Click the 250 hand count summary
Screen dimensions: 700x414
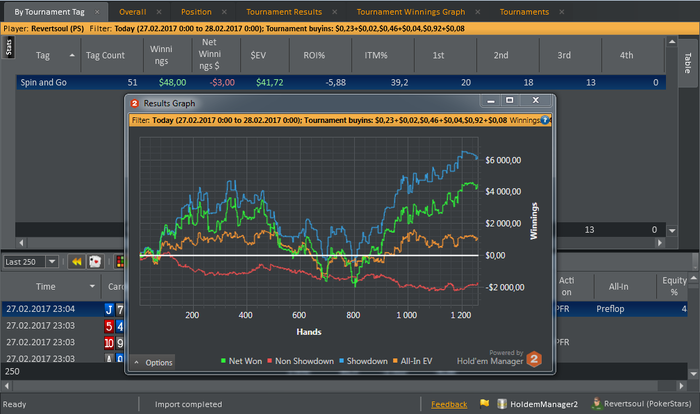pyautogui.click(x=12, y=371)
